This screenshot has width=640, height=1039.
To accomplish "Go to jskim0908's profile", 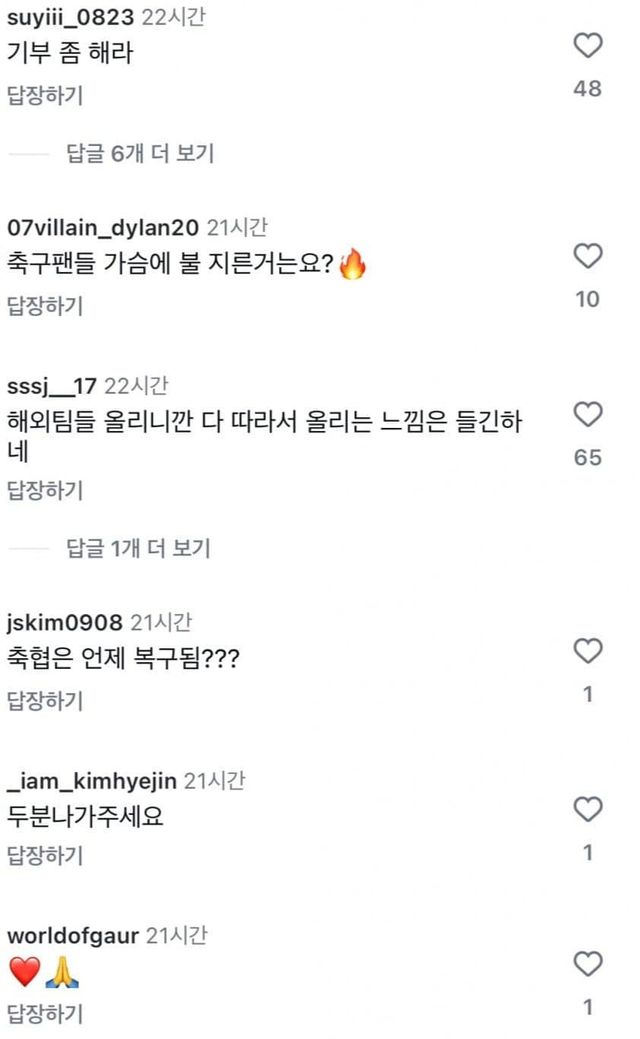I will 64,623.
